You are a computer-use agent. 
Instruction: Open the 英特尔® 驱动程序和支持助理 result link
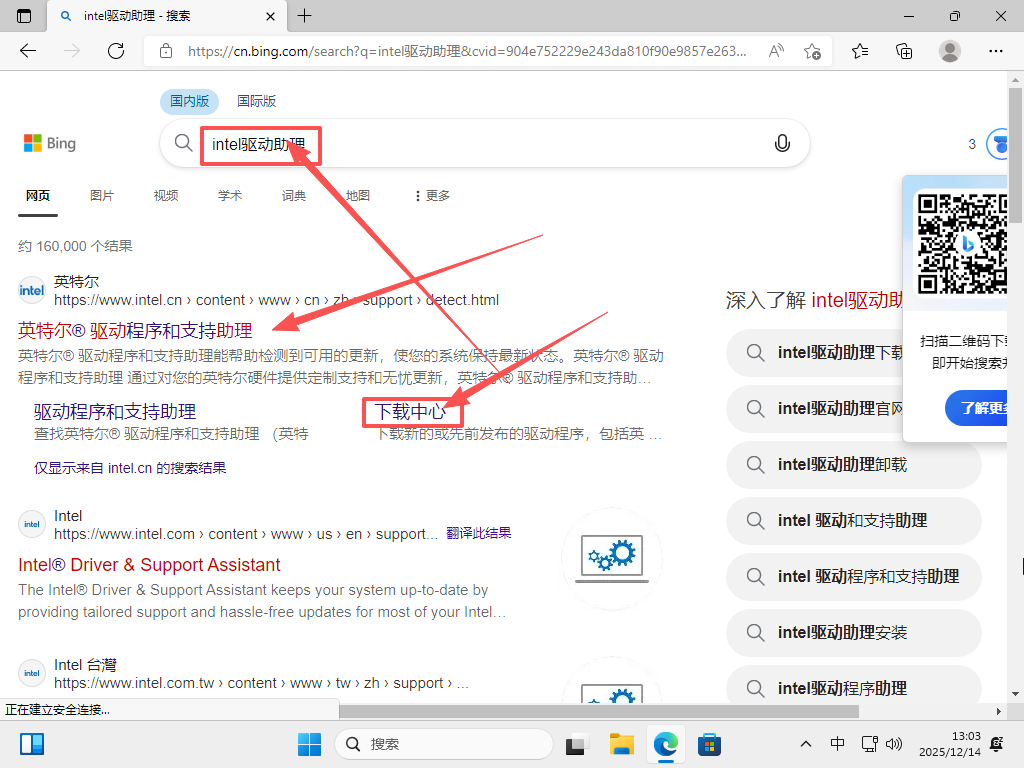[x=136, y=330]
